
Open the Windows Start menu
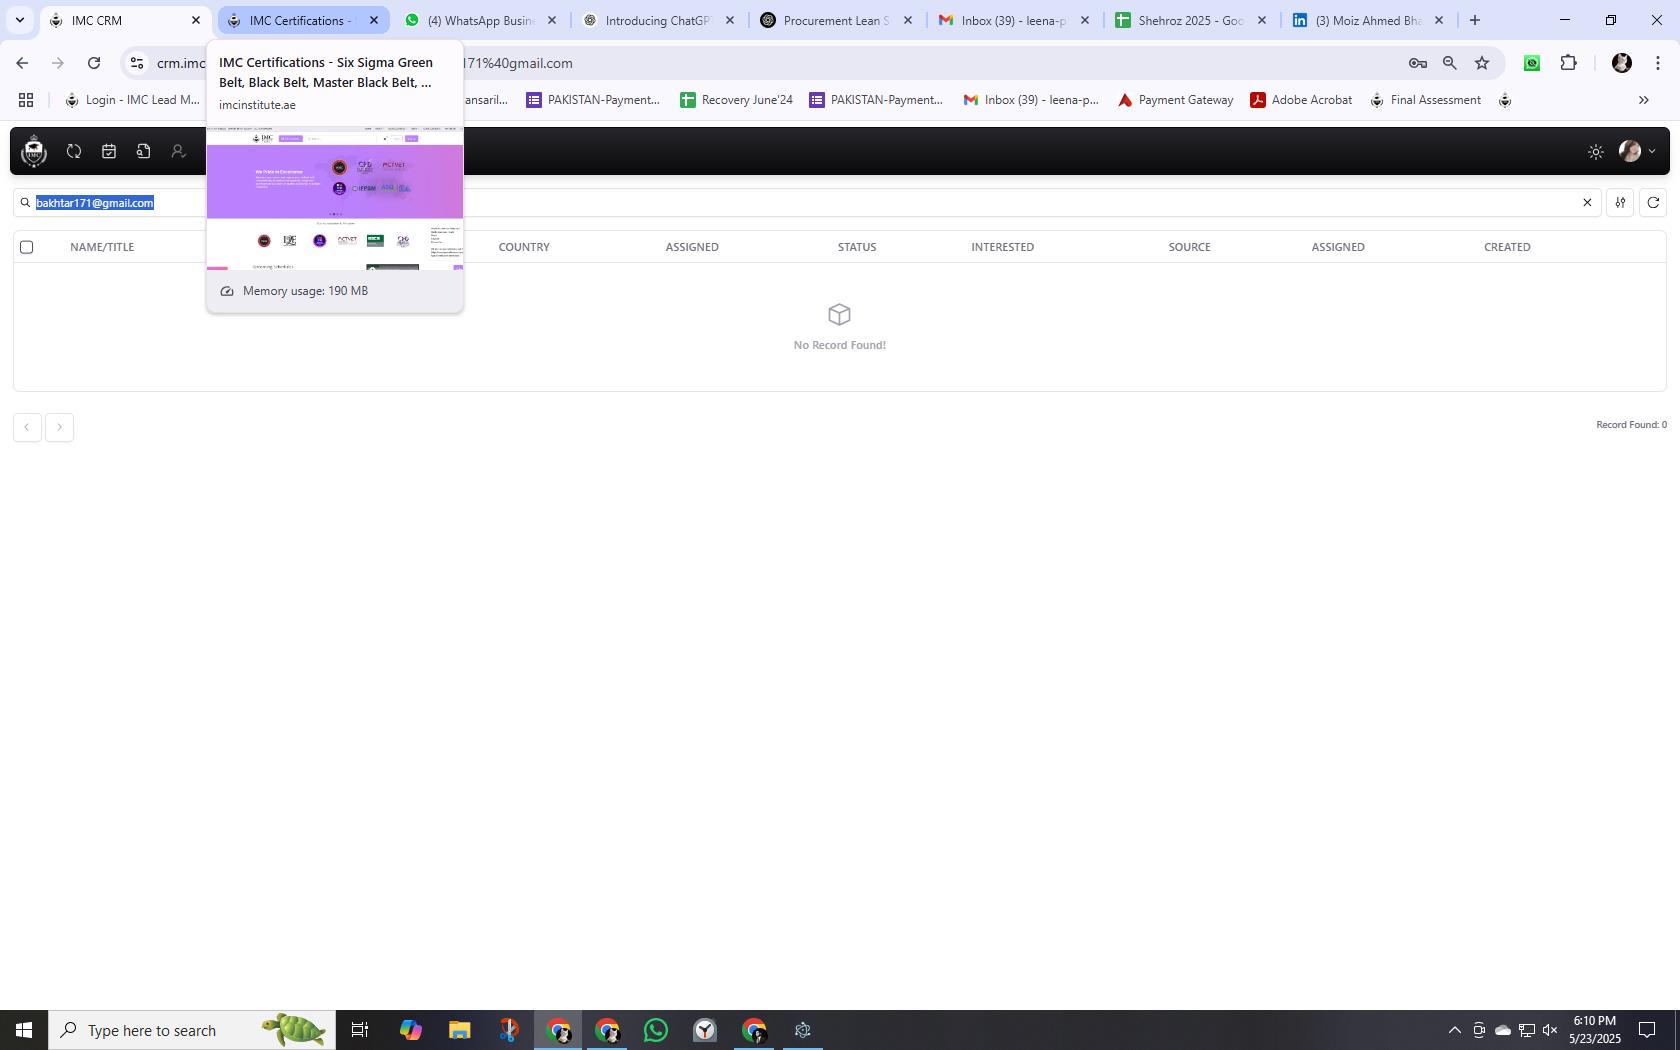pos(24,1030)
